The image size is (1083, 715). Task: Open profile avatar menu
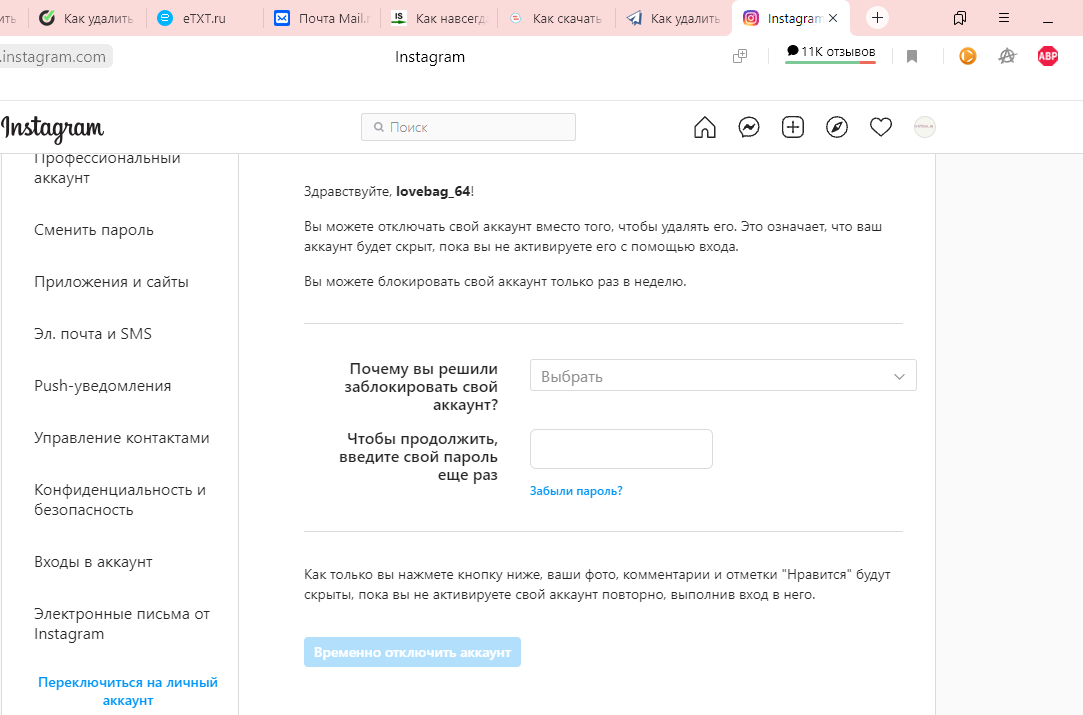coord(925,127)
